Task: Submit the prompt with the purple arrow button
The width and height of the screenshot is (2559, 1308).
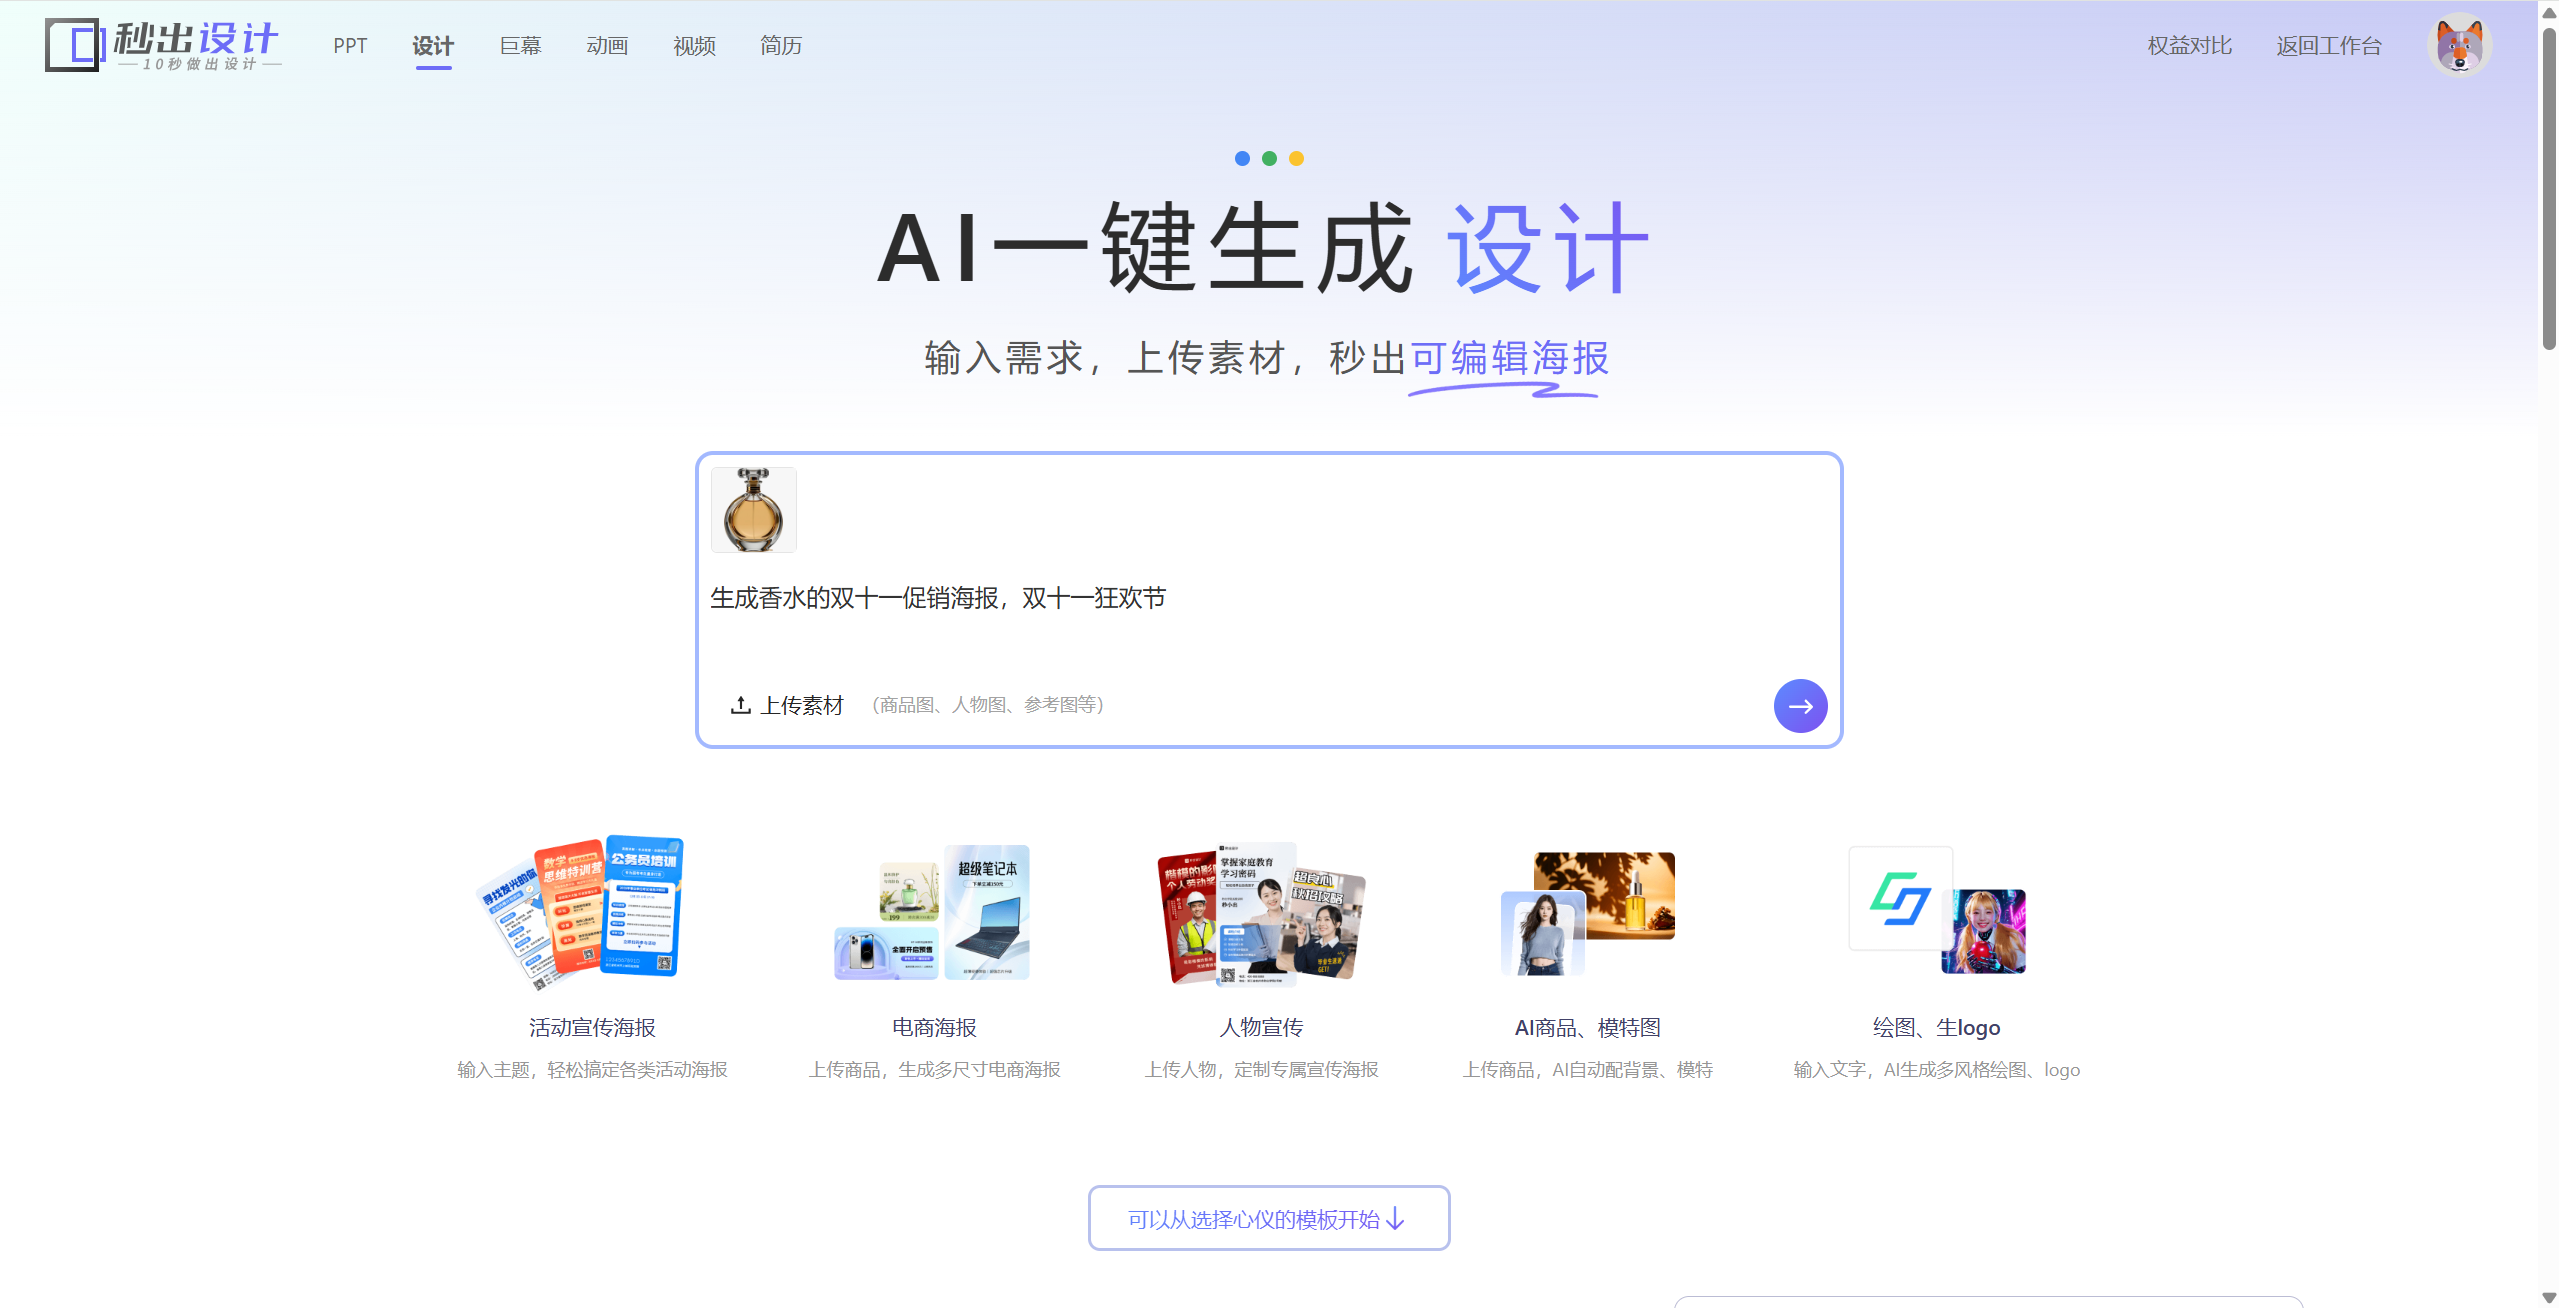Action: [x=1800, y=706]
